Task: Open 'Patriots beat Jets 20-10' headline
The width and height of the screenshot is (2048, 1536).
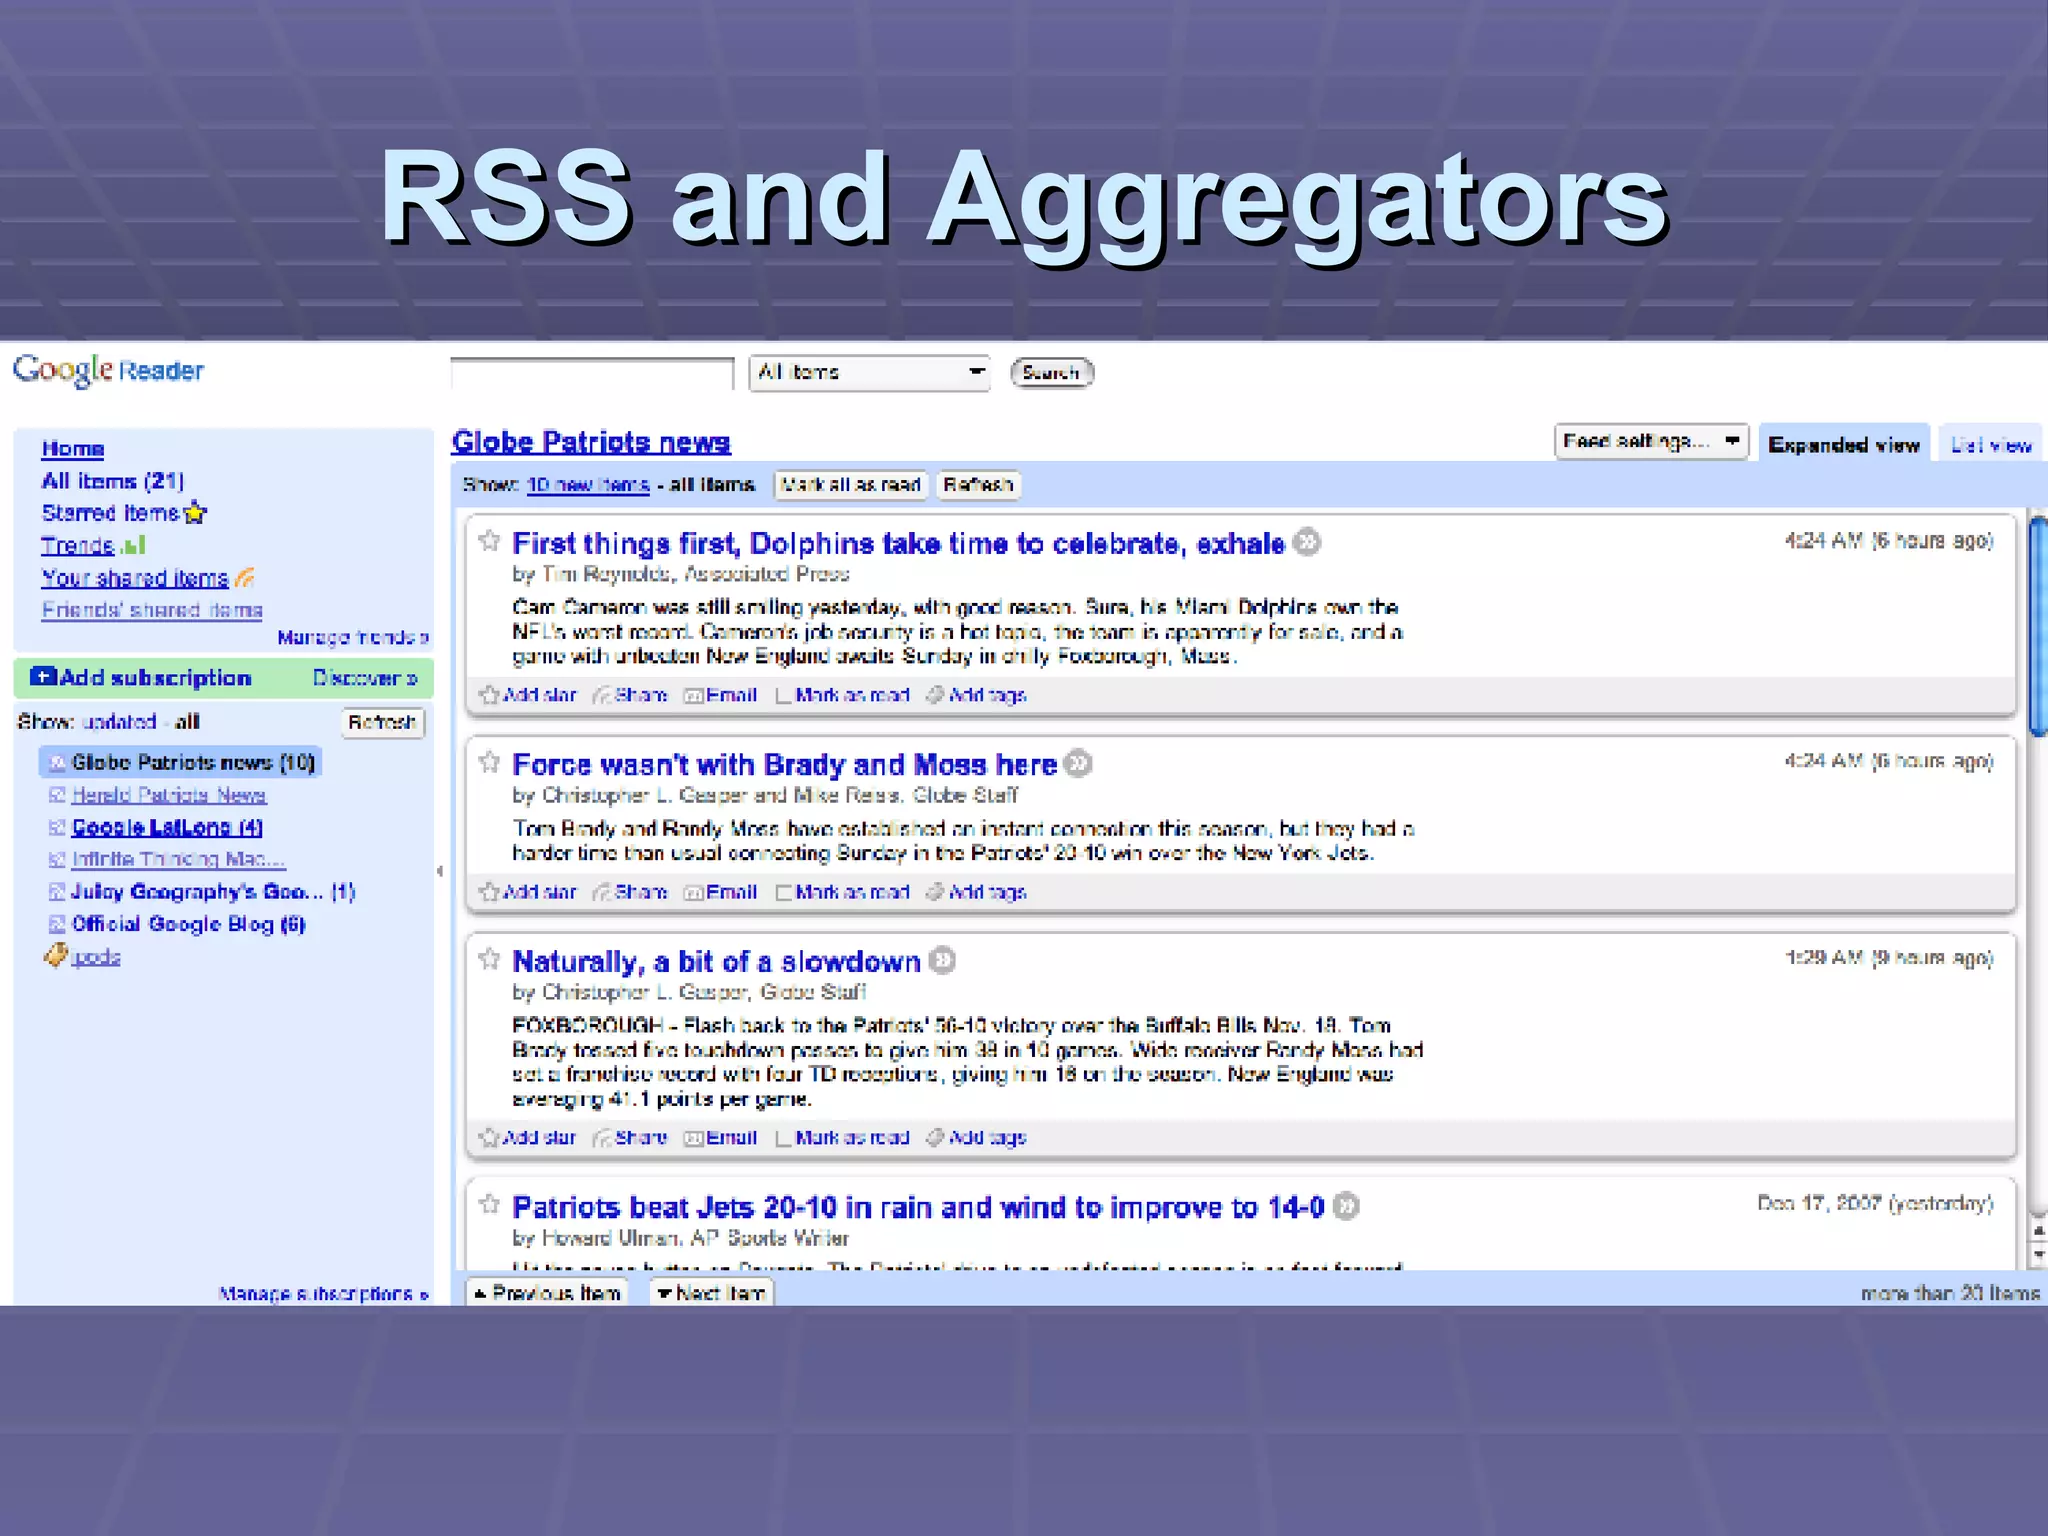Action: [x=918, y=1207]
